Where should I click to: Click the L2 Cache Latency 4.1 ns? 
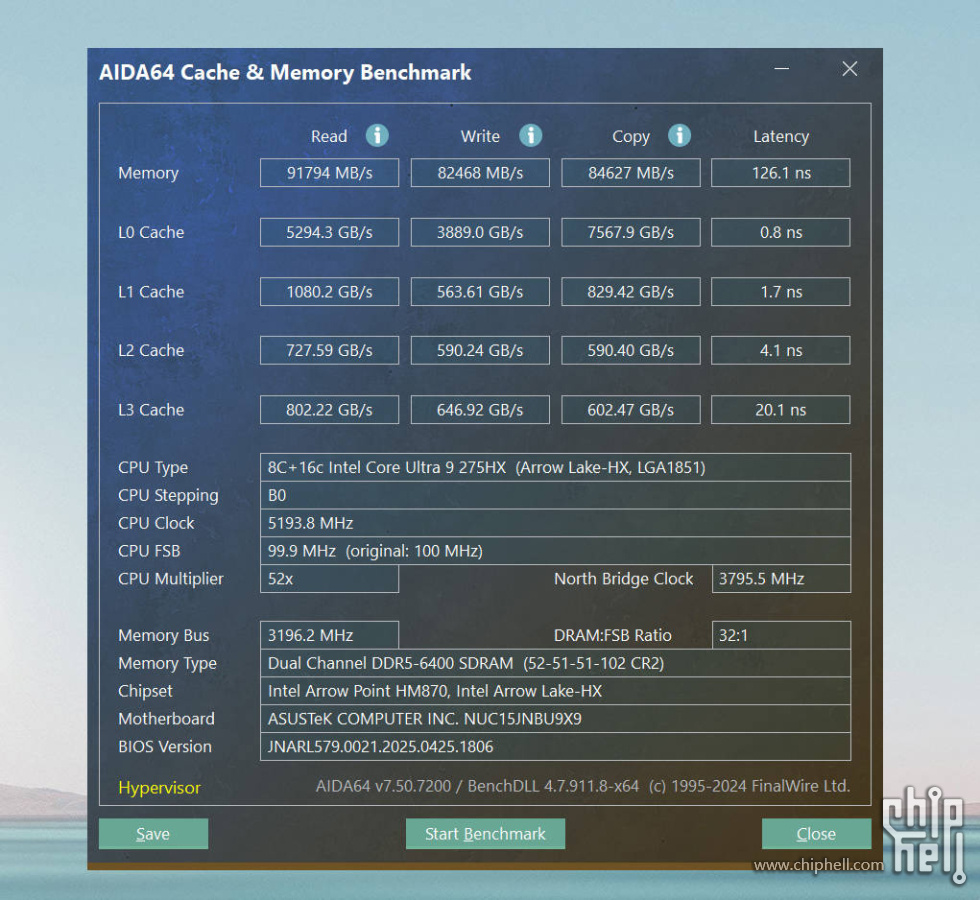[781, 351]
